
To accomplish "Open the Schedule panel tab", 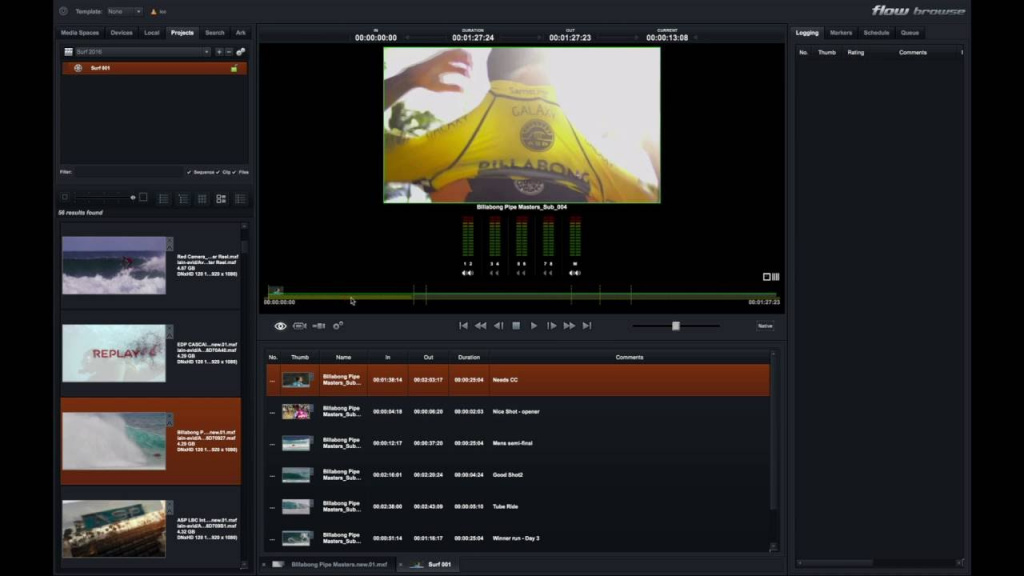I will pos(876,33).
